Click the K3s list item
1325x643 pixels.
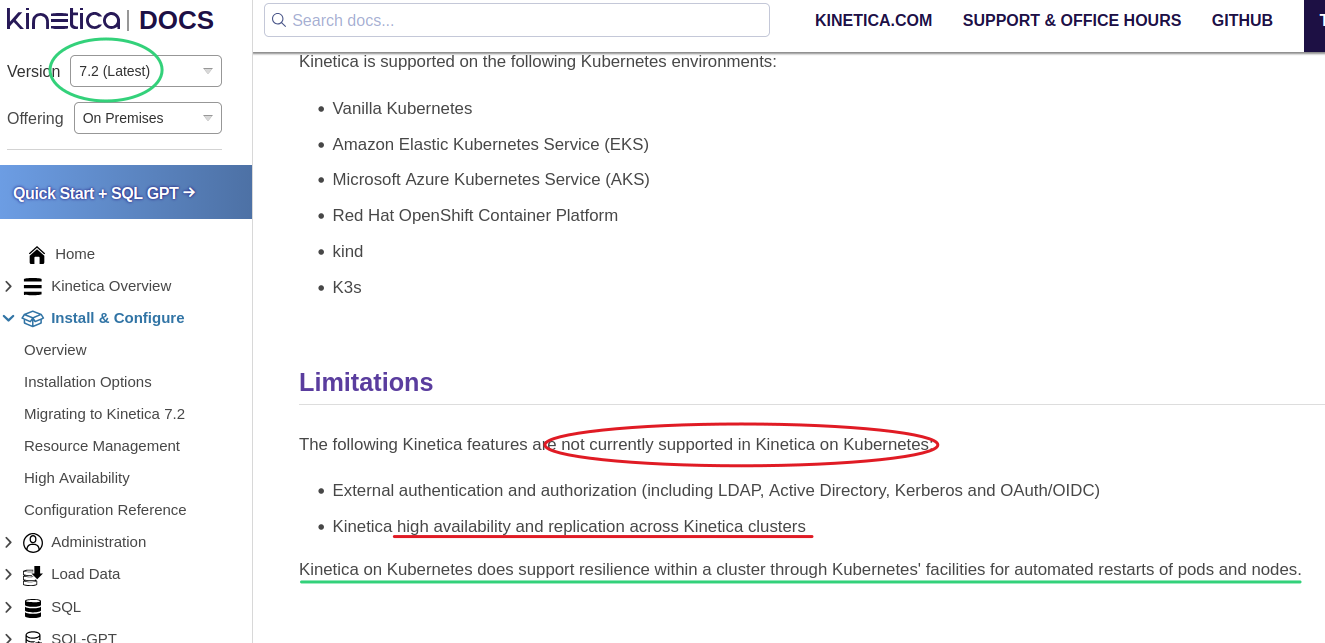tap(347, 287)
